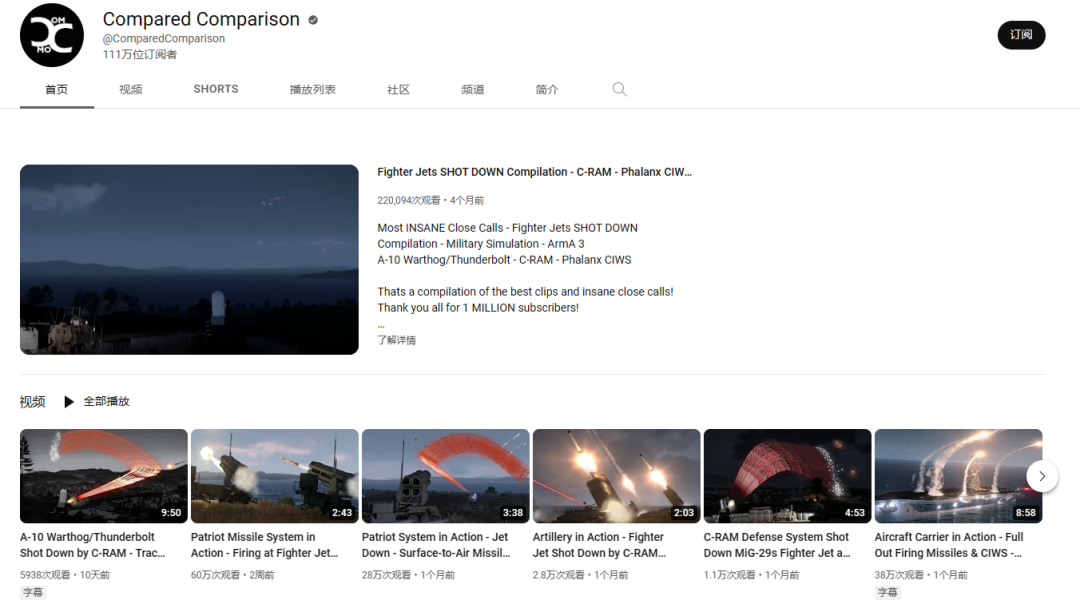Open the SHORTS tab

tap(216, 89)
